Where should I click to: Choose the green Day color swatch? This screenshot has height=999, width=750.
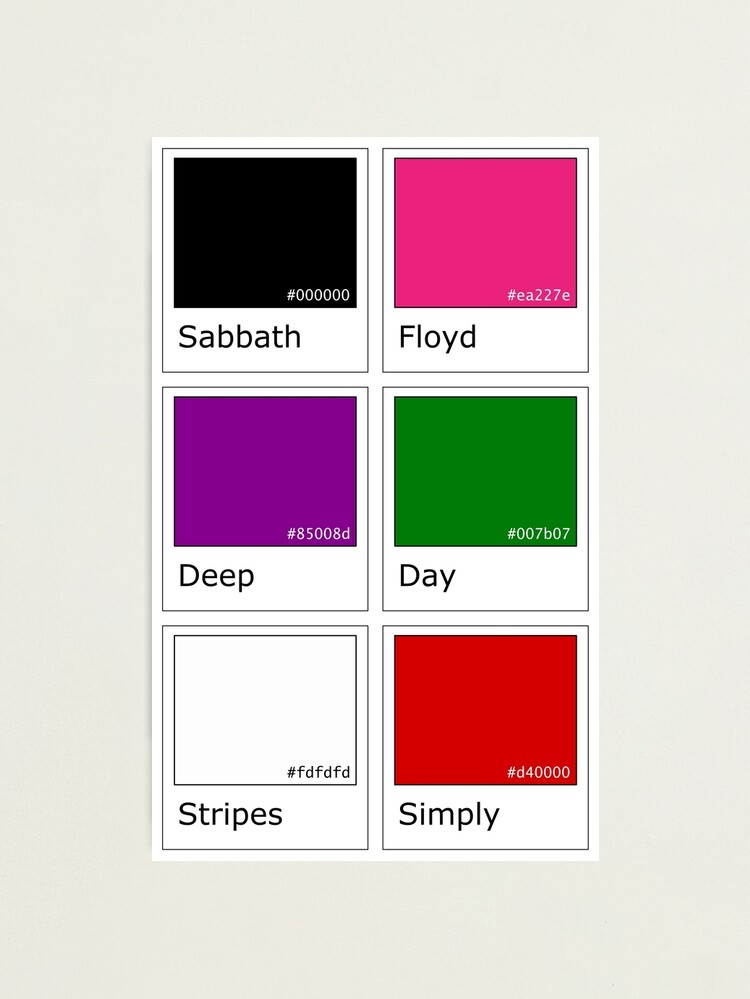[x=485, y=465]
